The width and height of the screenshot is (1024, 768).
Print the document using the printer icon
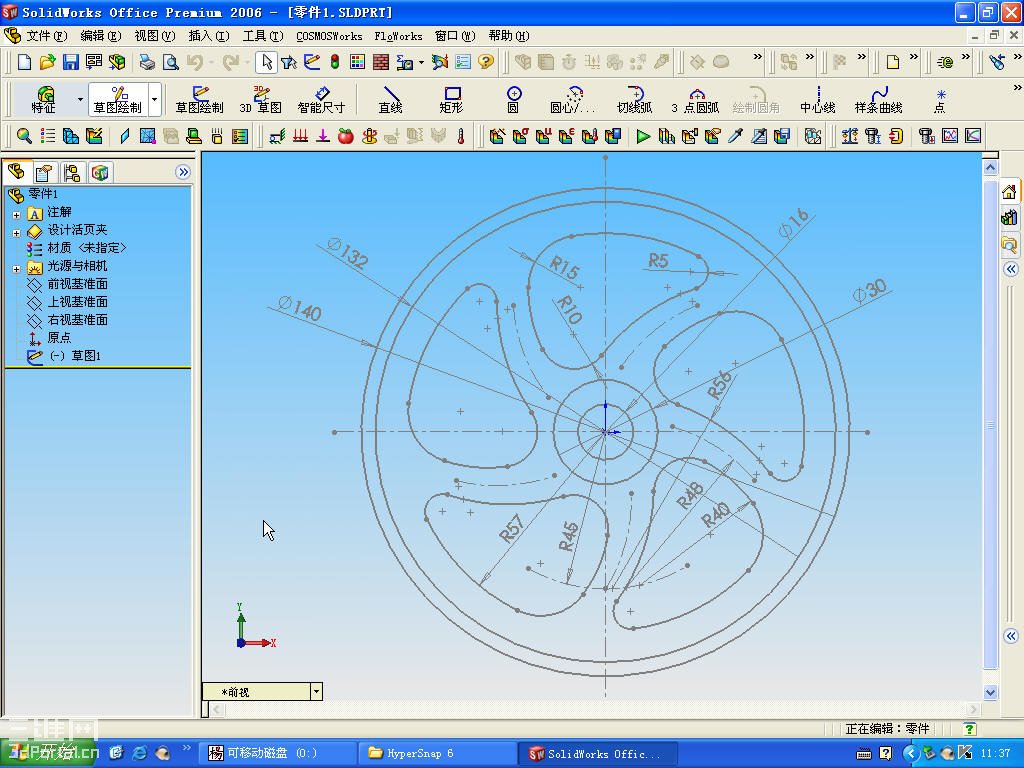click(147, 62)
